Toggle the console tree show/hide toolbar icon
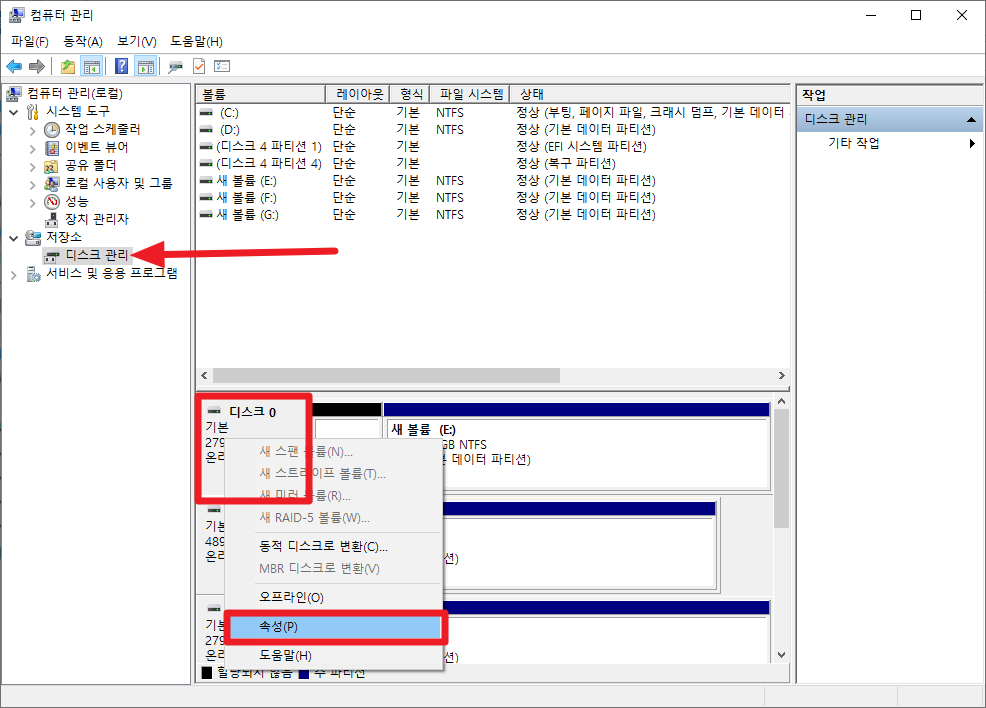986x708 pixels. point(94,66)
